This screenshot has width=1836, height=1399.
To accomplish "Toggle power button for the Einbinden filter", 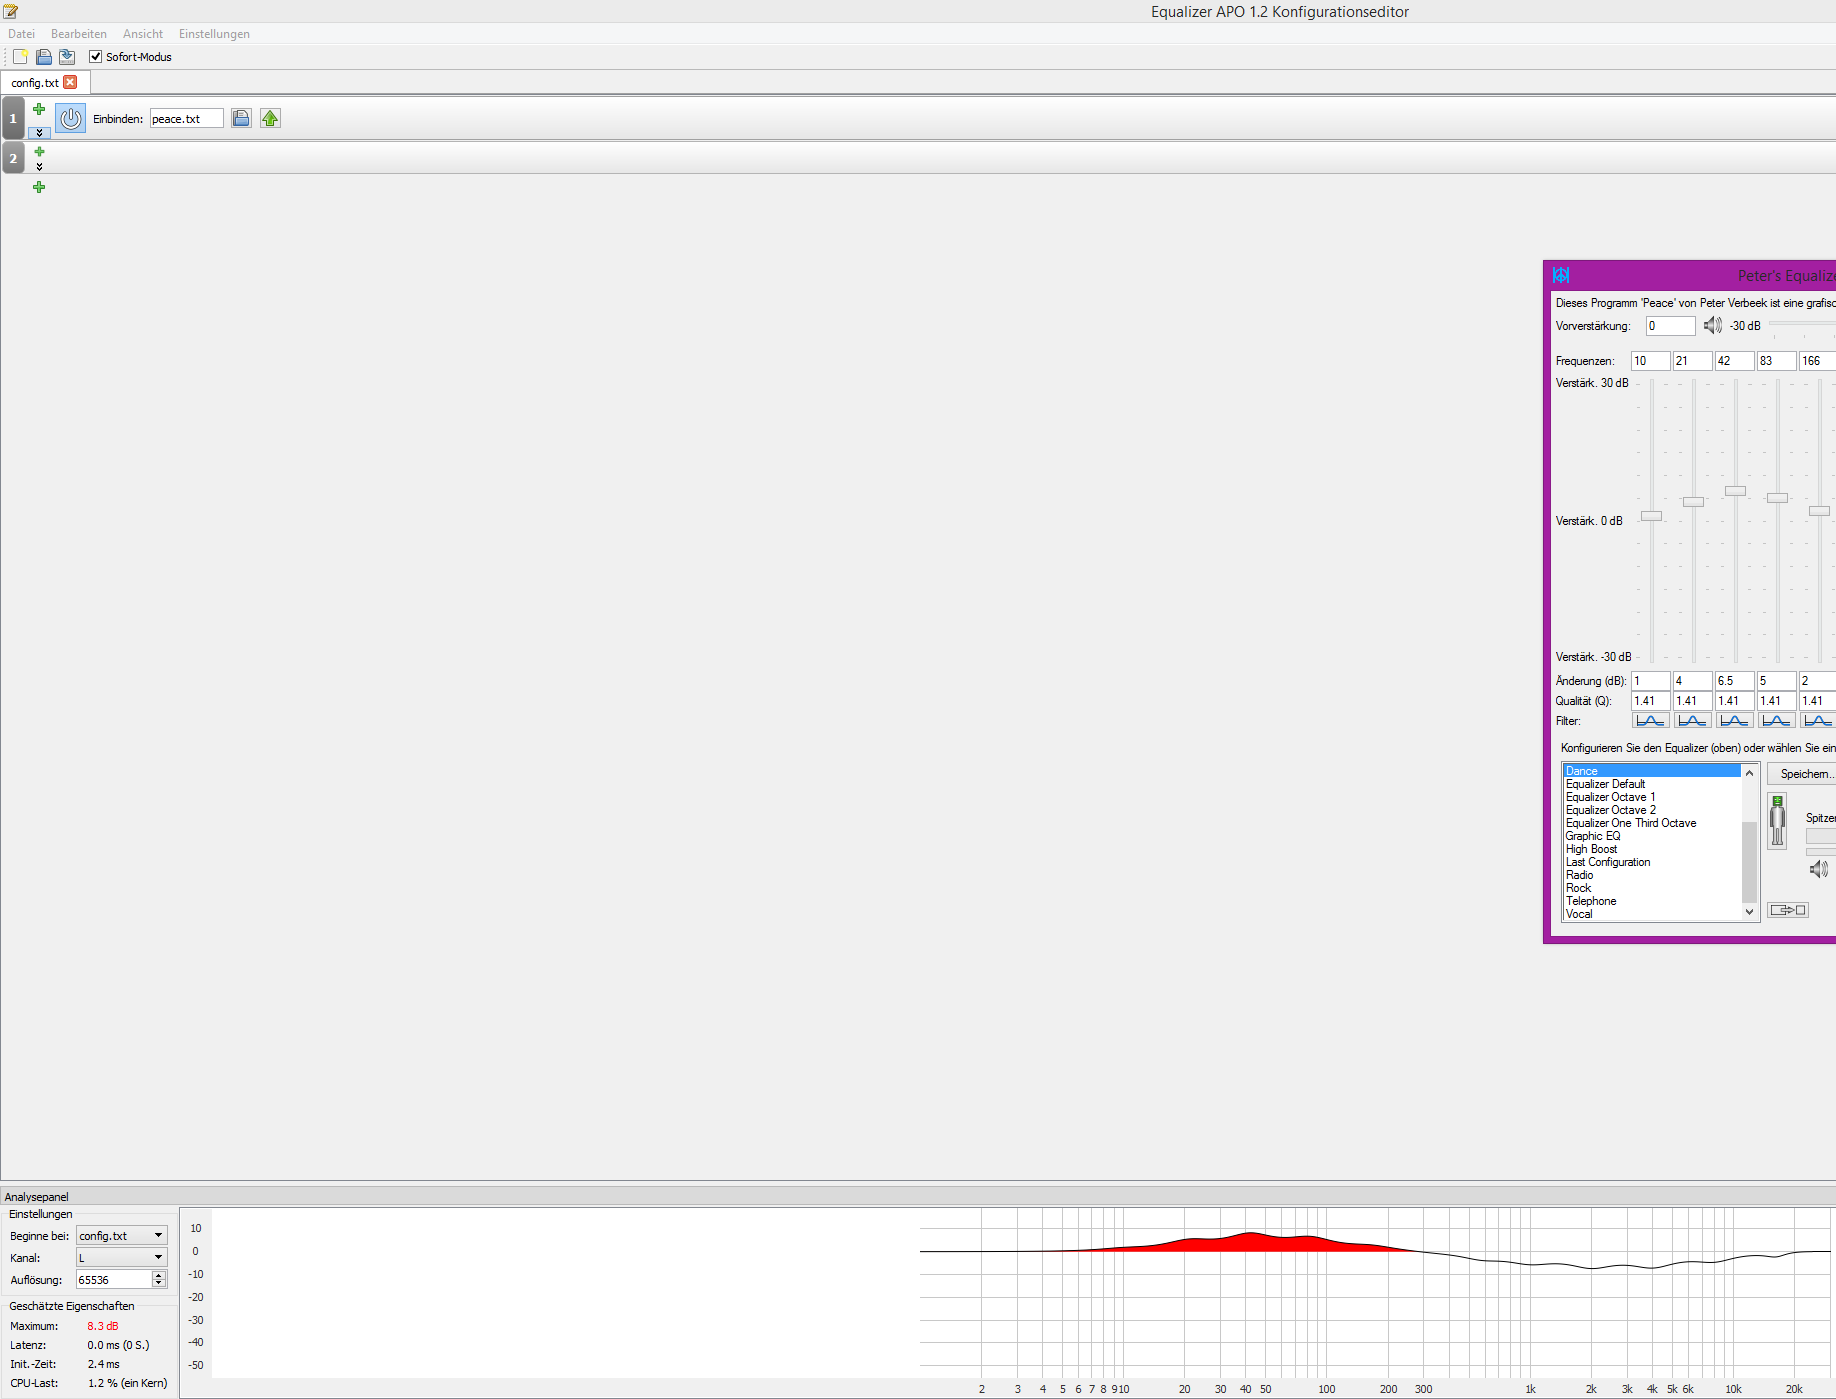I will [x=70, y=118].
